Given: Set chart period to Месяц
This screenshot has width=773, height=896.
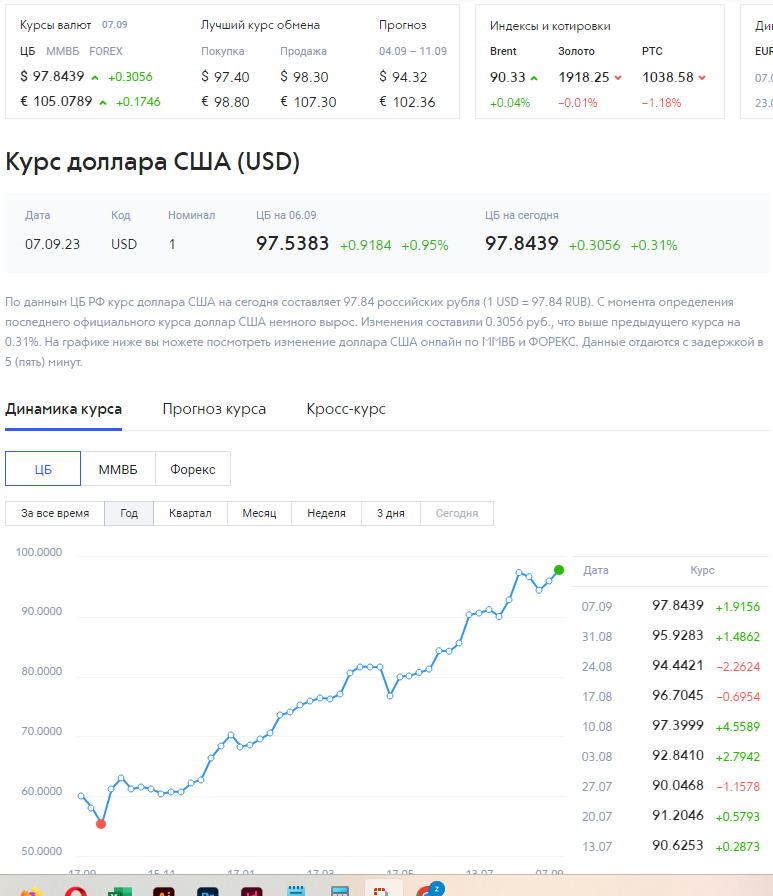Looking at the screenshot, I should [x=259, y=513].
